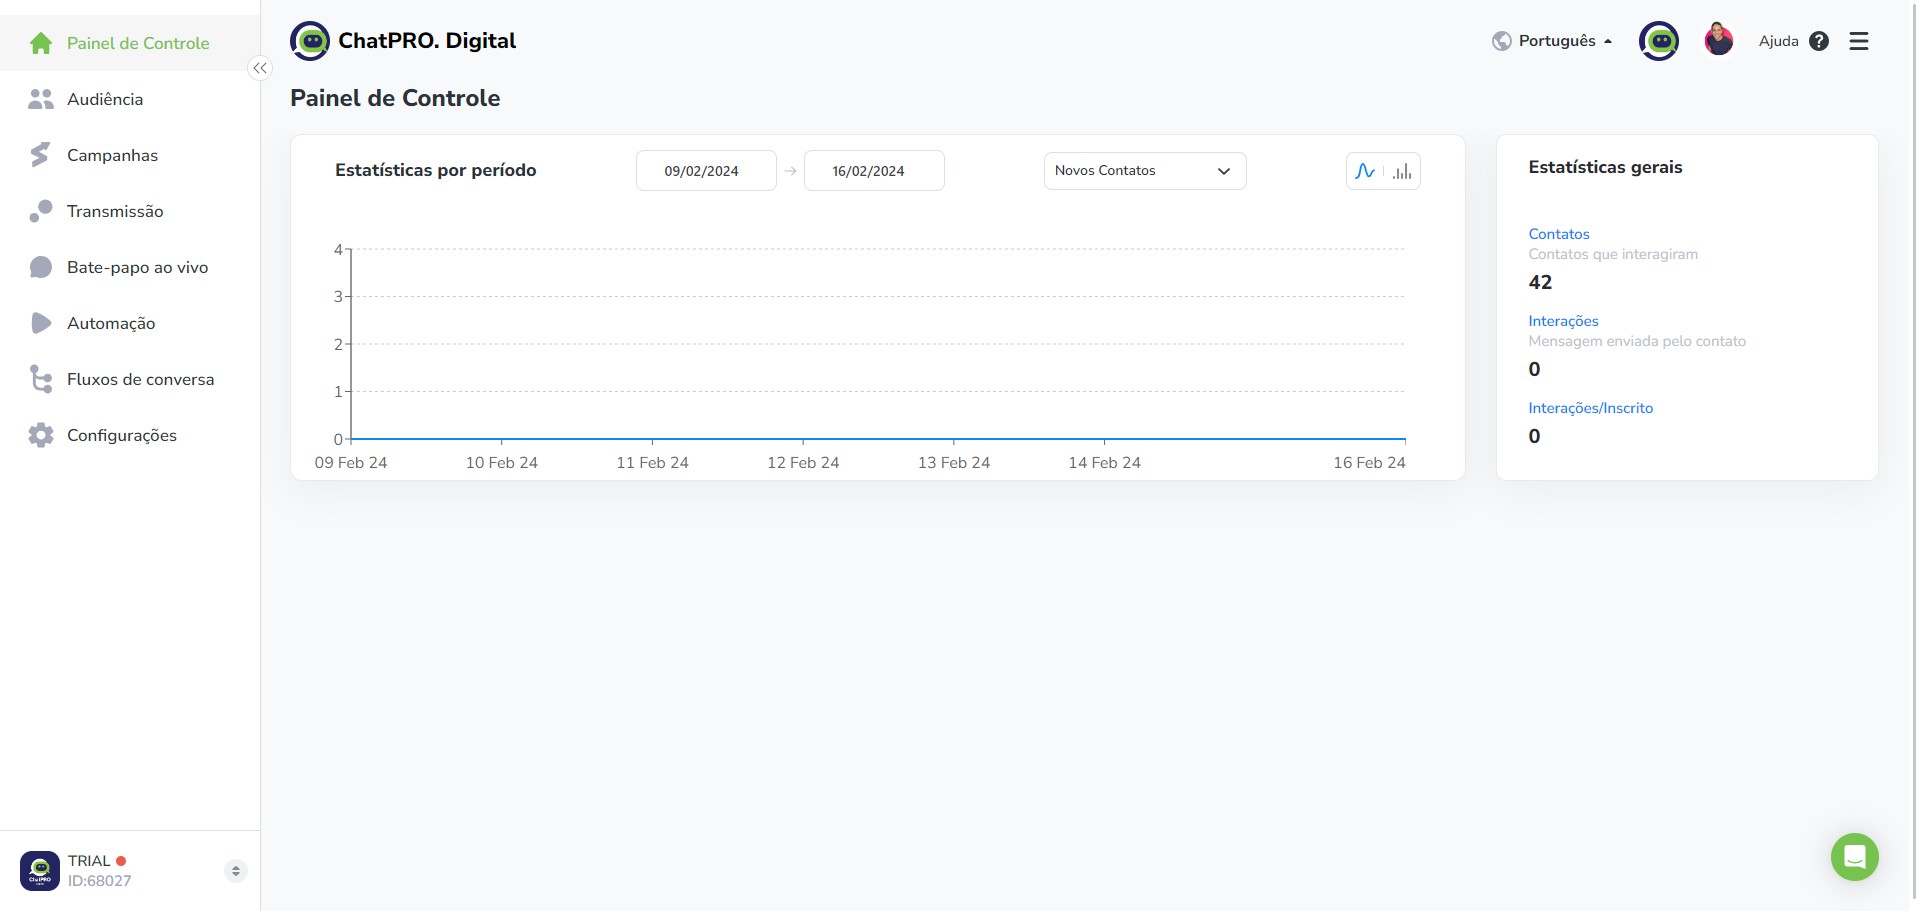Open the Campanhas section
This screenshot has height=911, width=1920.
[130, 155]
